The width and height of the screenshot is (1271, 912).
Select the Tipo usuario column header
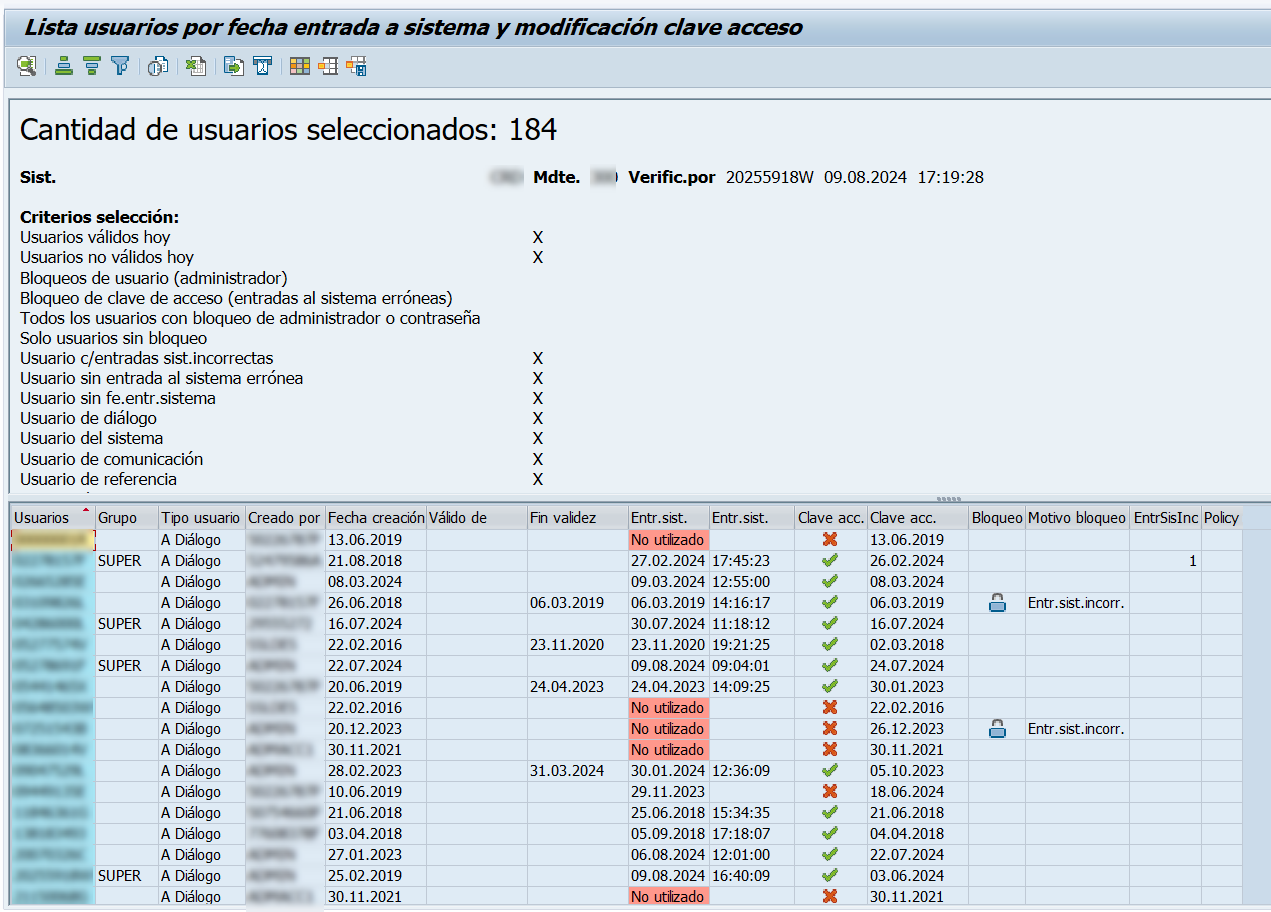(201, 518)
